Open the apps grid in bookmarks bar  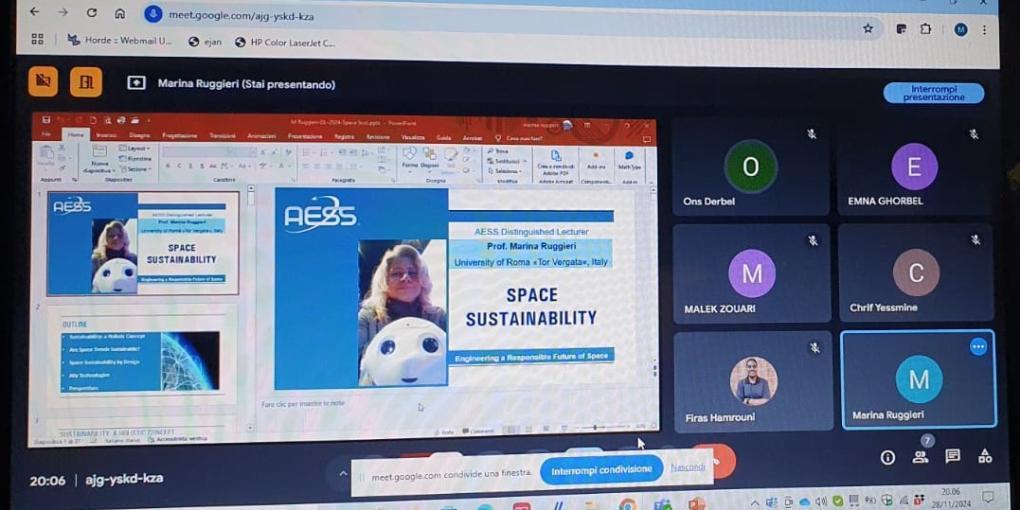[x=38, y=40]
